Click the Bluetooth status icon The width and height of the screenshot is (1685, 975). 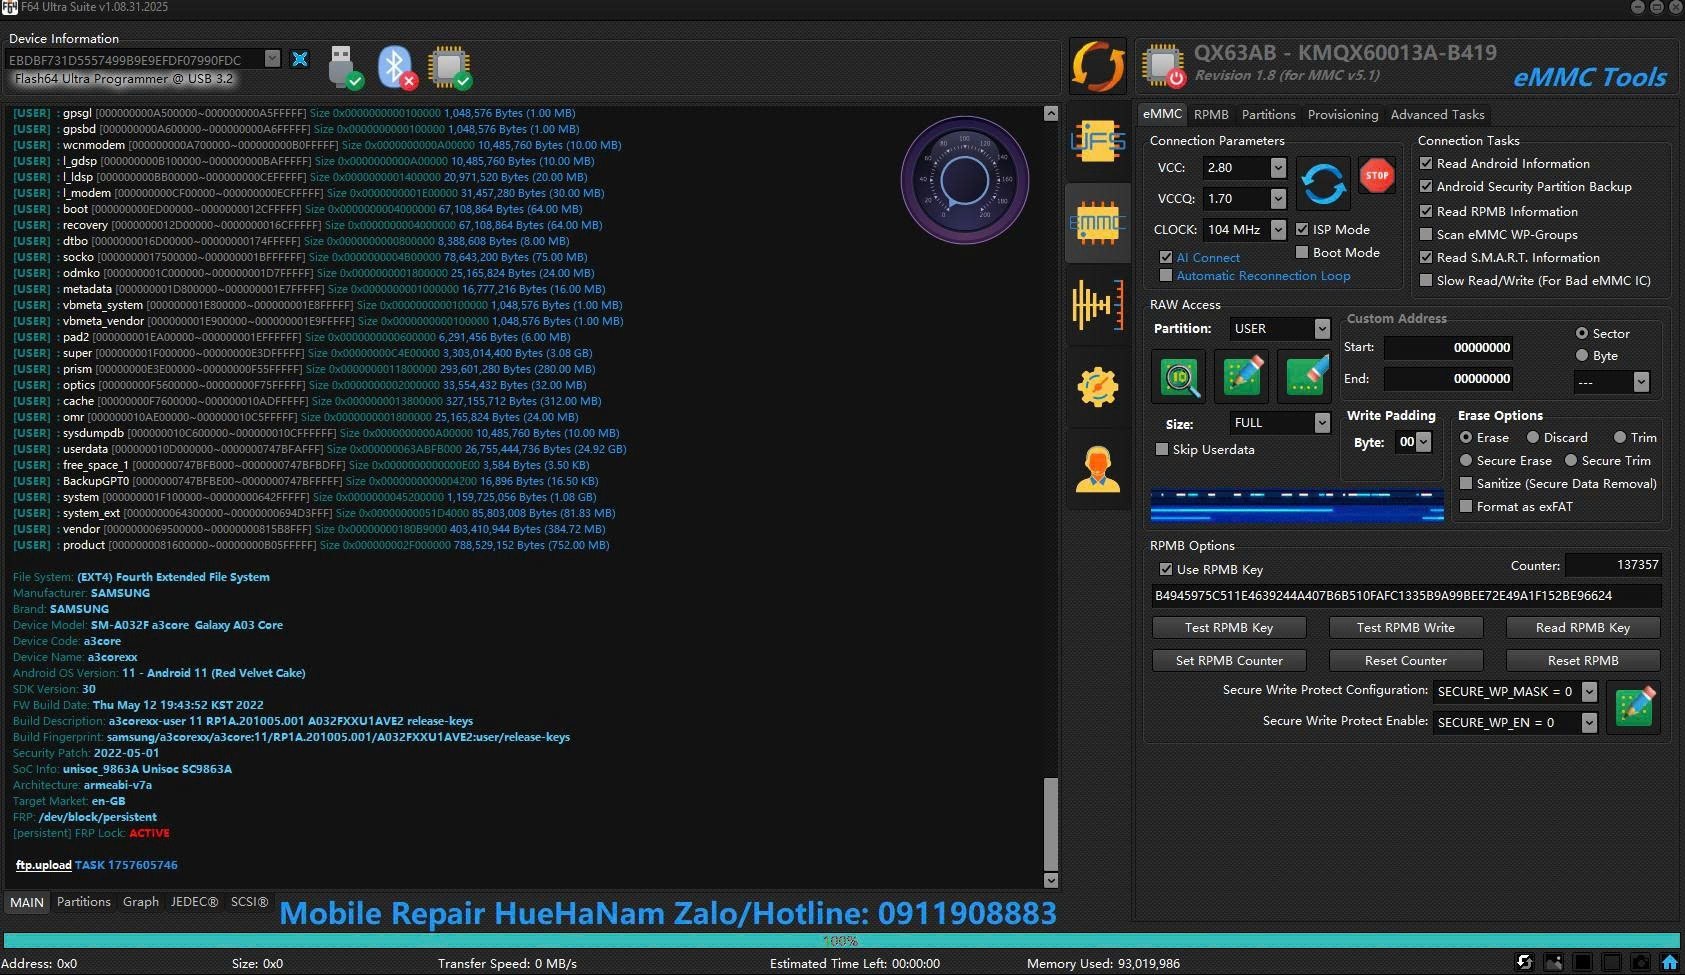[x=397, y=67]
